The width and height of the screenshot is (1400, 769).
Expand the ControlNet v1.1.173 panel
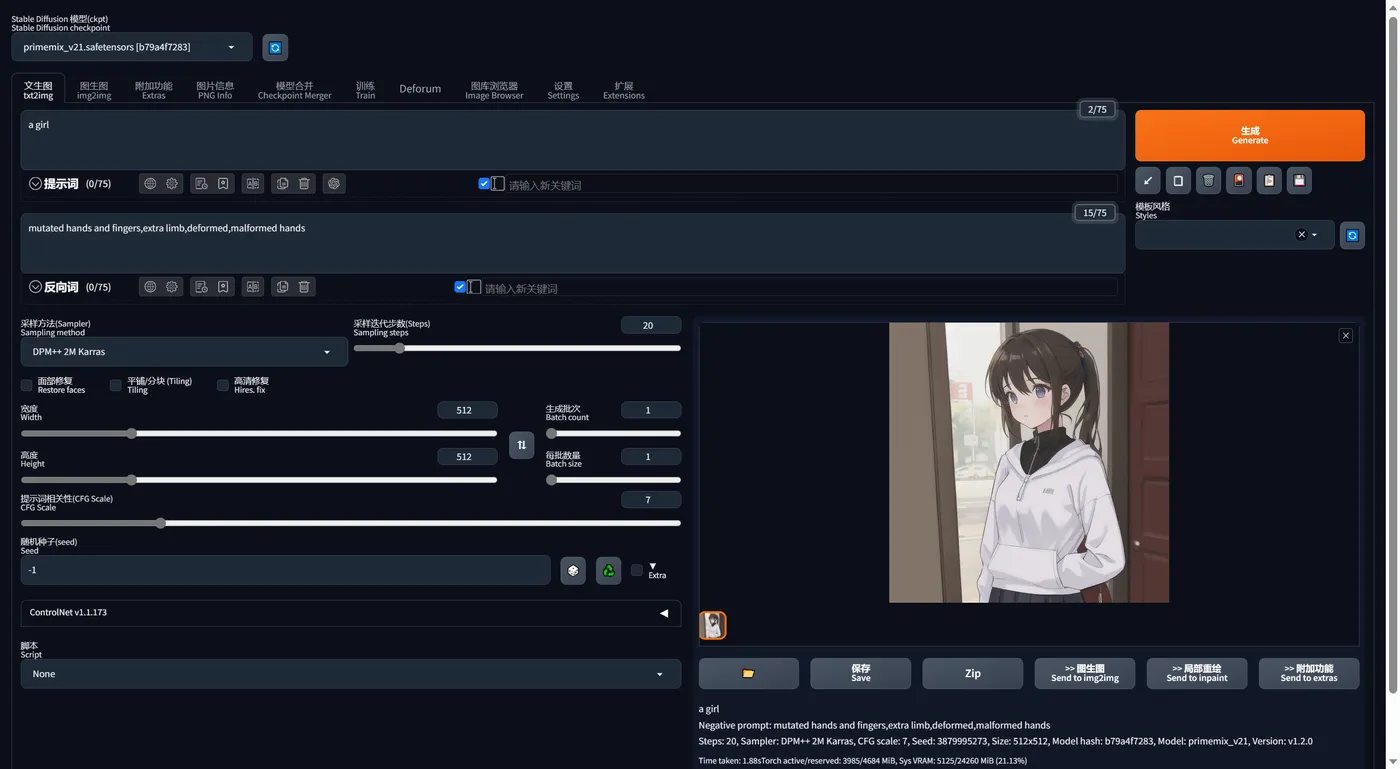click(350, 613)
